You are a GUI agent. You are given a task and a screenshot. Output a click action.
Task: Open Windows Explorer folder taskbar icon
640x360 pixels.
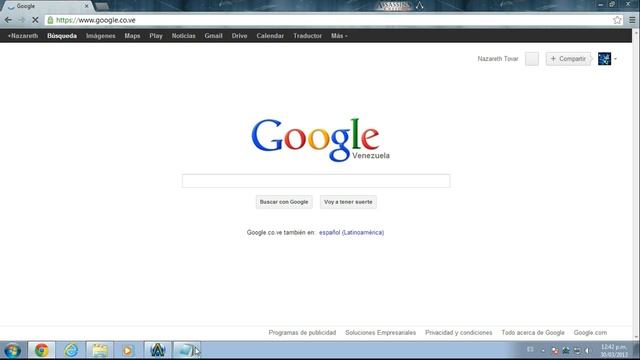100,350
